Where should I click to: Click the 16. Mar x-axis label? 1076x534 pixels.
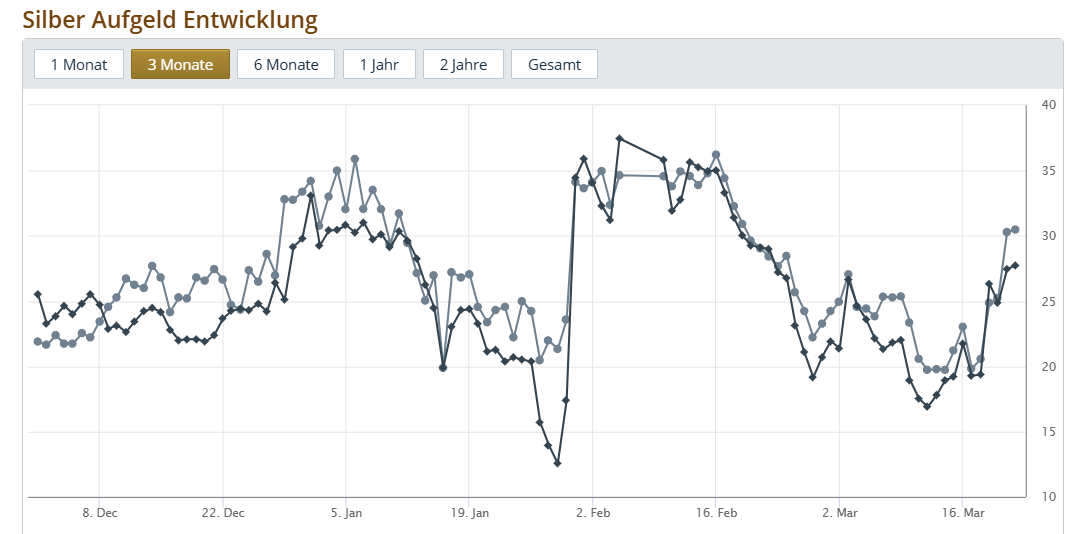(962, 513)
